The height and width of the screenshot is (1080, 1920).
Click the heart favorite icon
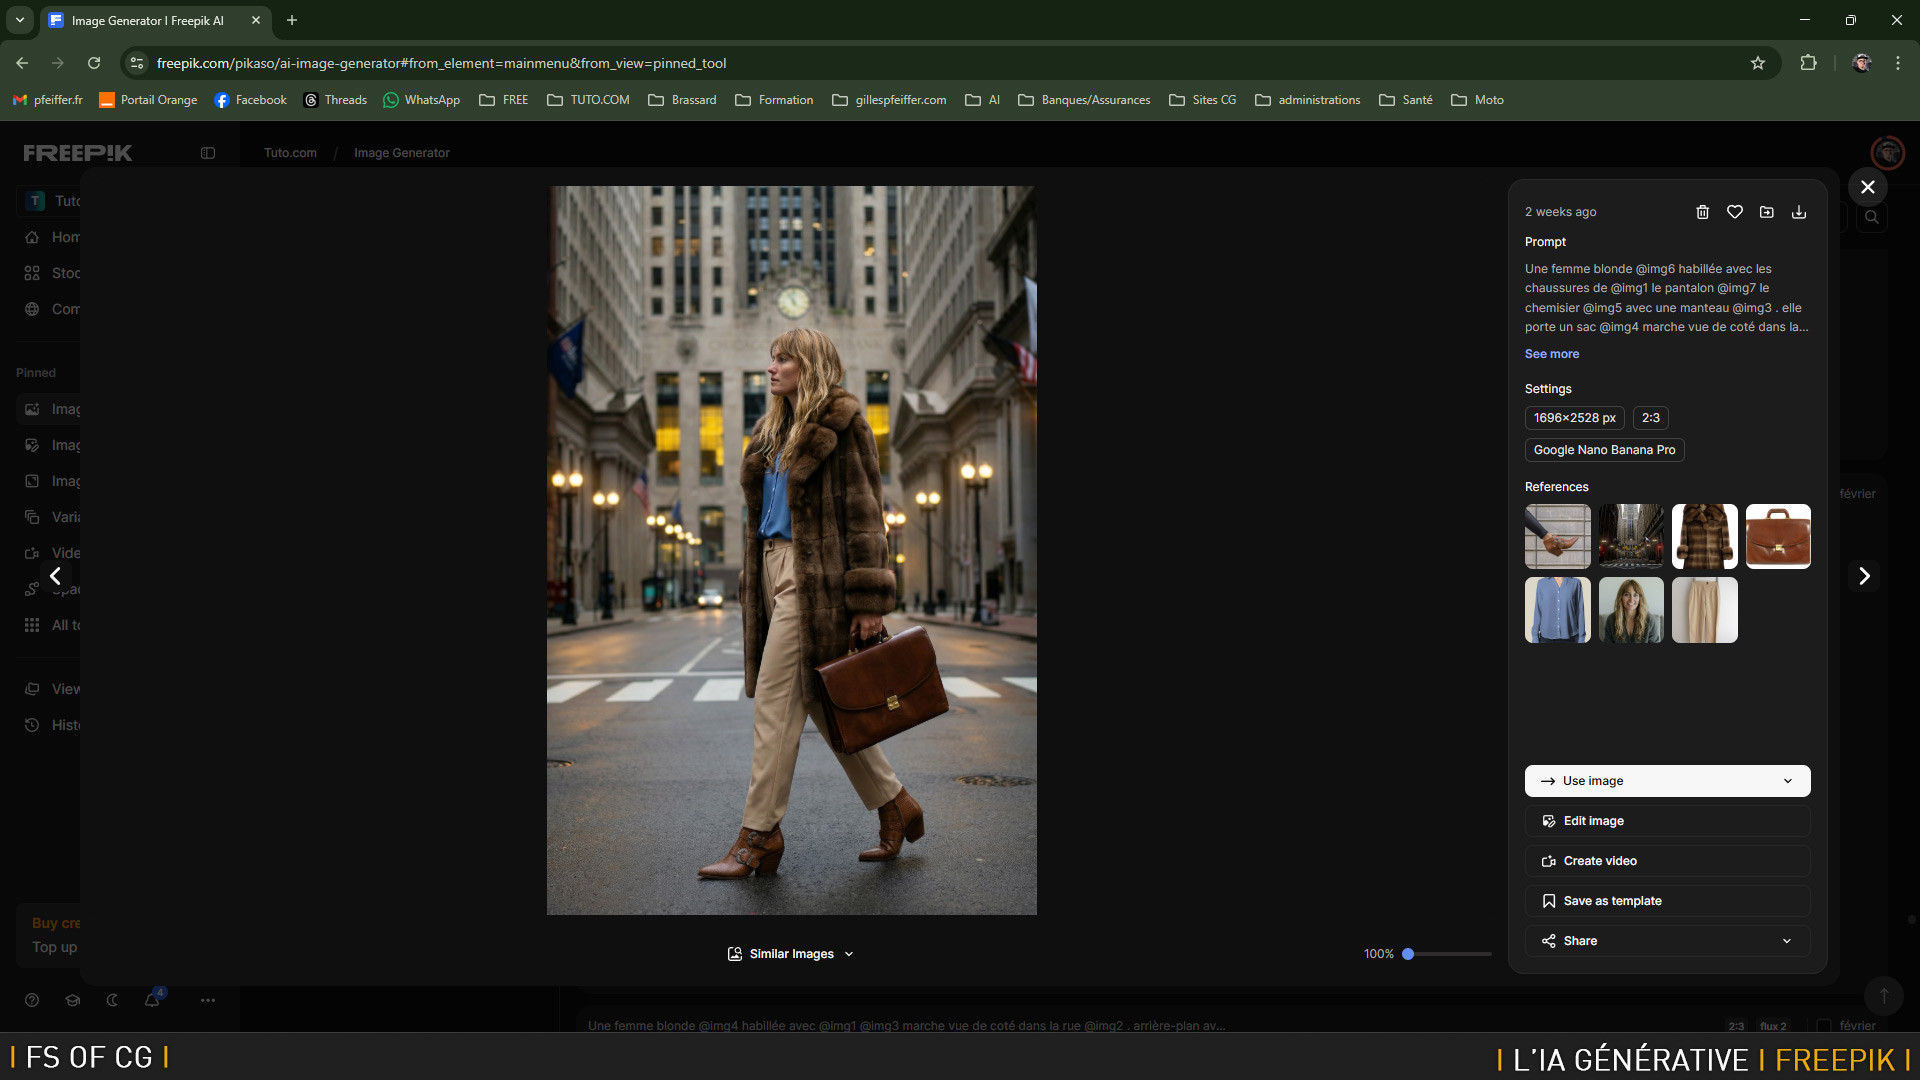point(1735,212)
